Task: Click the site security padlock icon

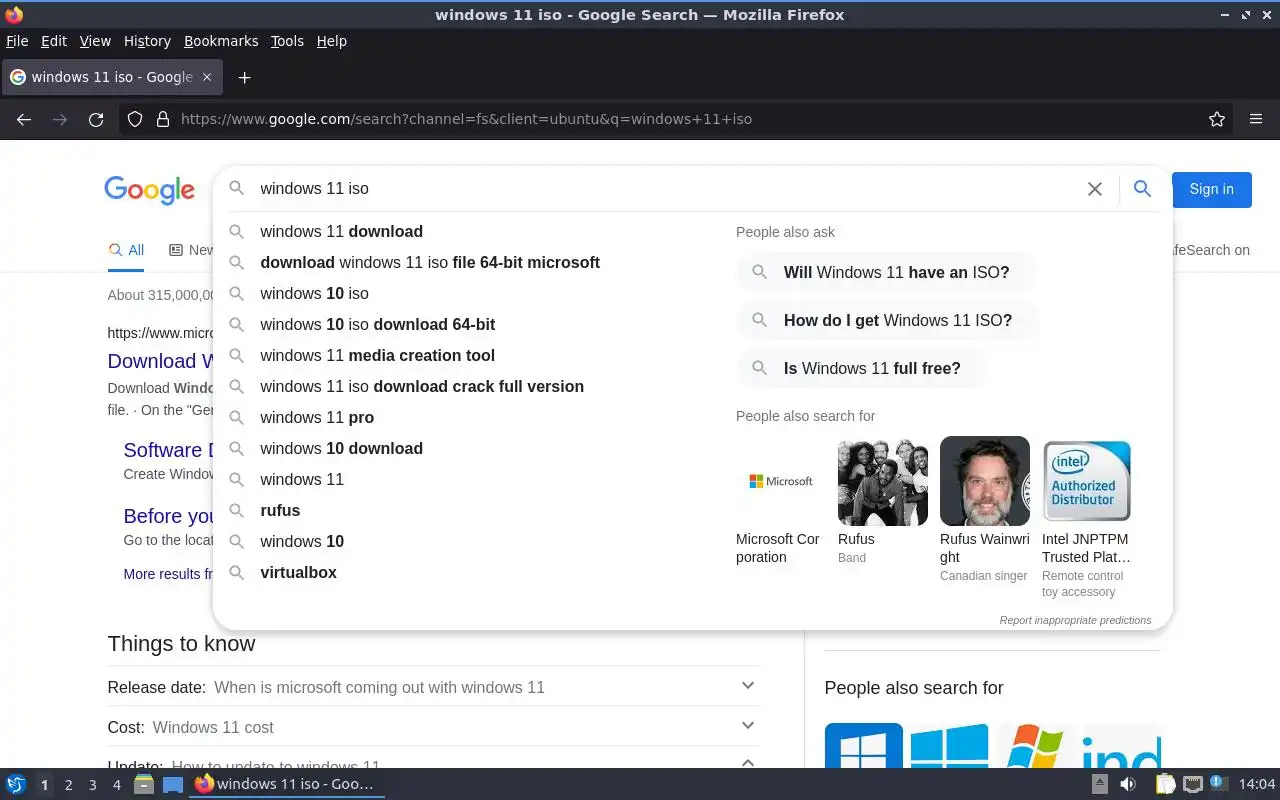Action: (x=163, y=119)
